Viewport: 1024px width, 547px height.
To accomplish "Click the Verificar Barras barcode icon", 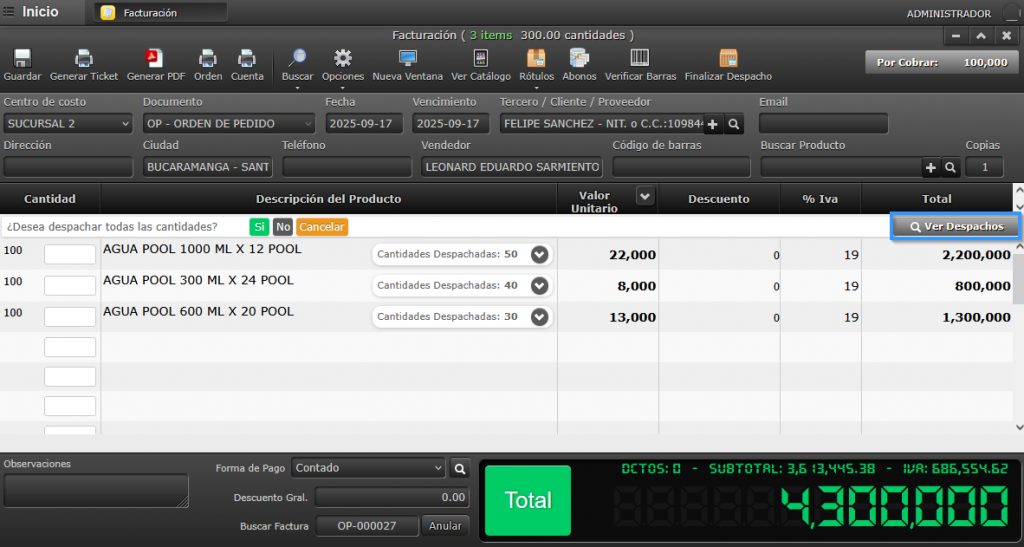I will (x=640, y=59).
